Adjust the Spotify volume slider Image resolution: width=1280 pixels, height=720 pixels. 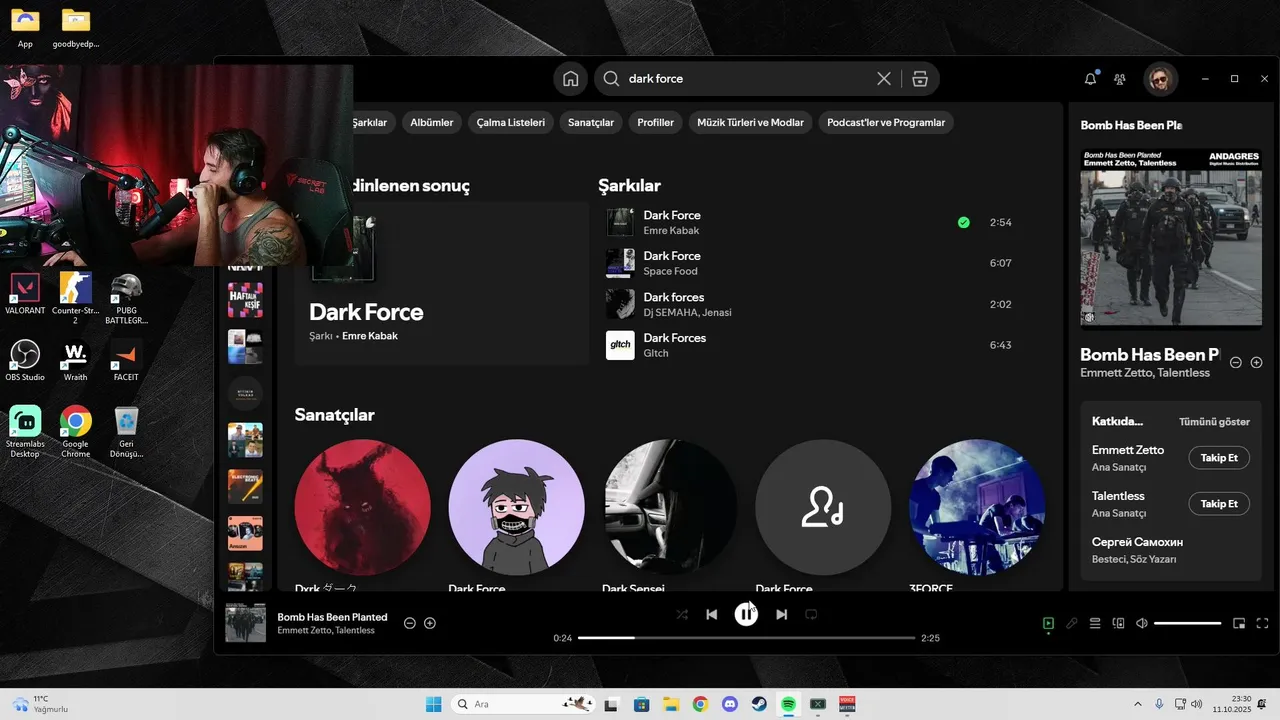pos(1188,623)
